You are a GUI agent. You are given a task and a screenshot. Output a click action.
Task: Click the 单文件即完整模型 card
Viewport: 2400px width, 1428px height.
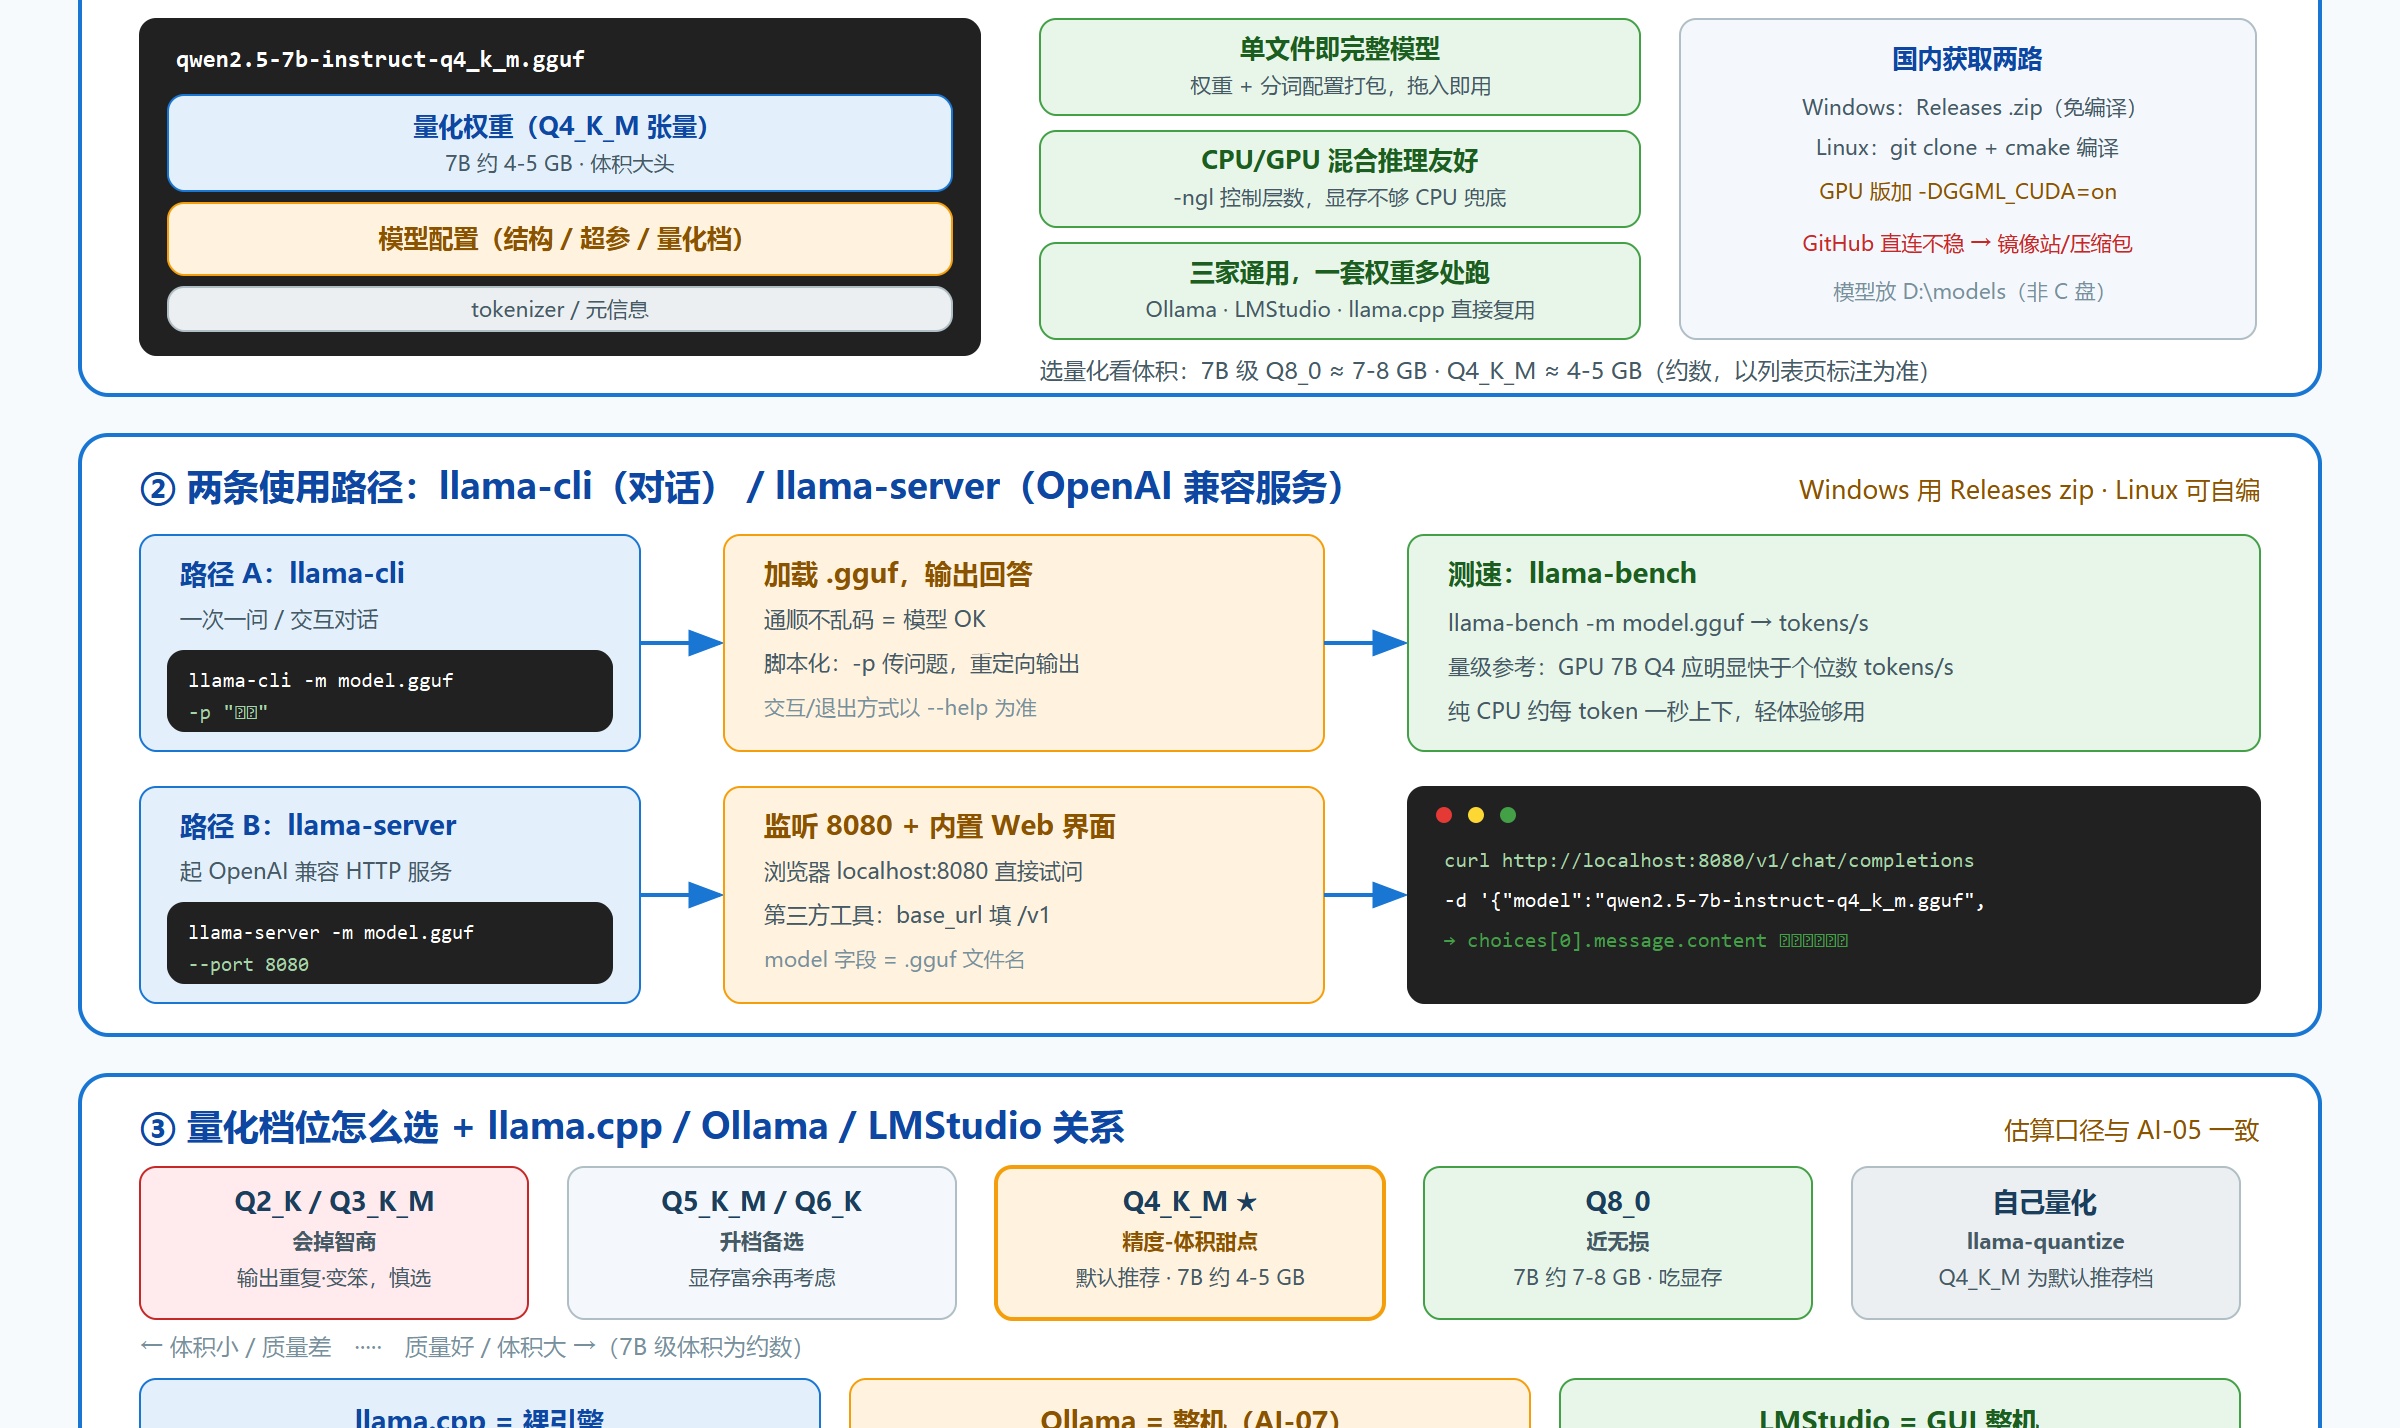(1340, 67)
